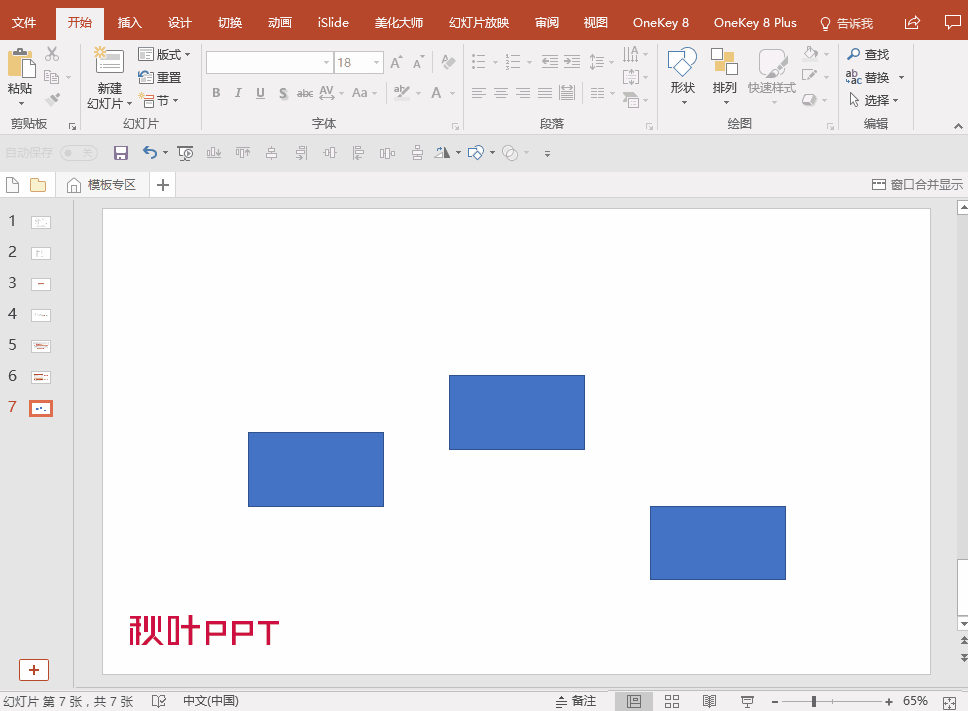Expand the Layout (版式) dropdown

coord(164,54)
